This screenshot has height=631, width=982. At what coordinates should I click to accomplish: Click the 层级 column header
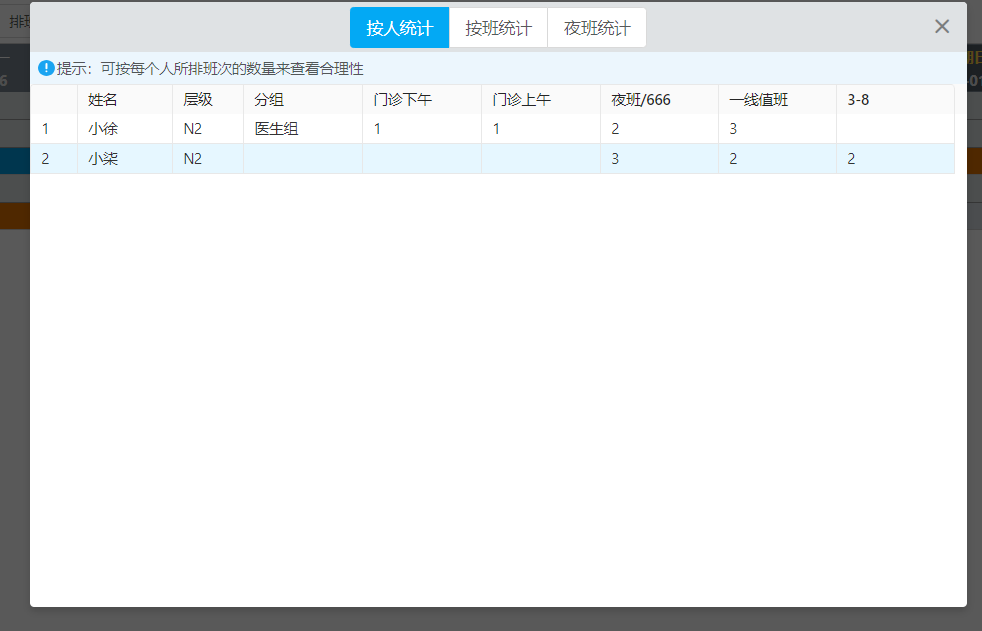(x=208, y=100)
